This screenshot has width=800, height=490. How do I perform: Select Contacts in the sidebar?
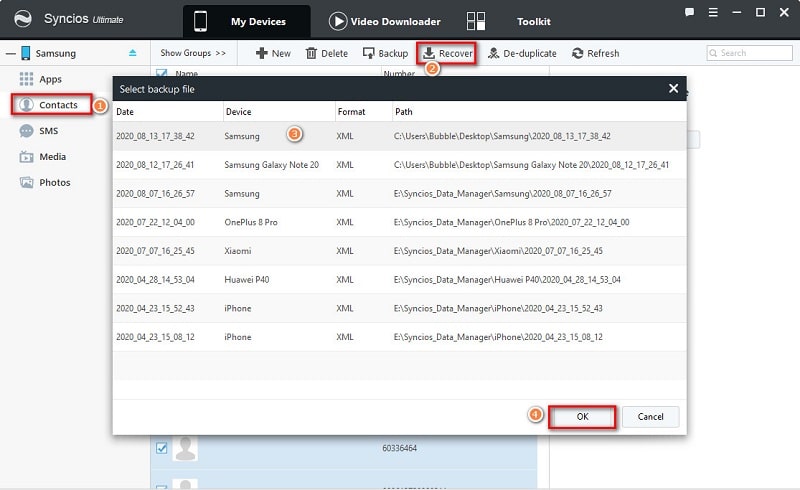pyautogui.click(x=52, y=105)
